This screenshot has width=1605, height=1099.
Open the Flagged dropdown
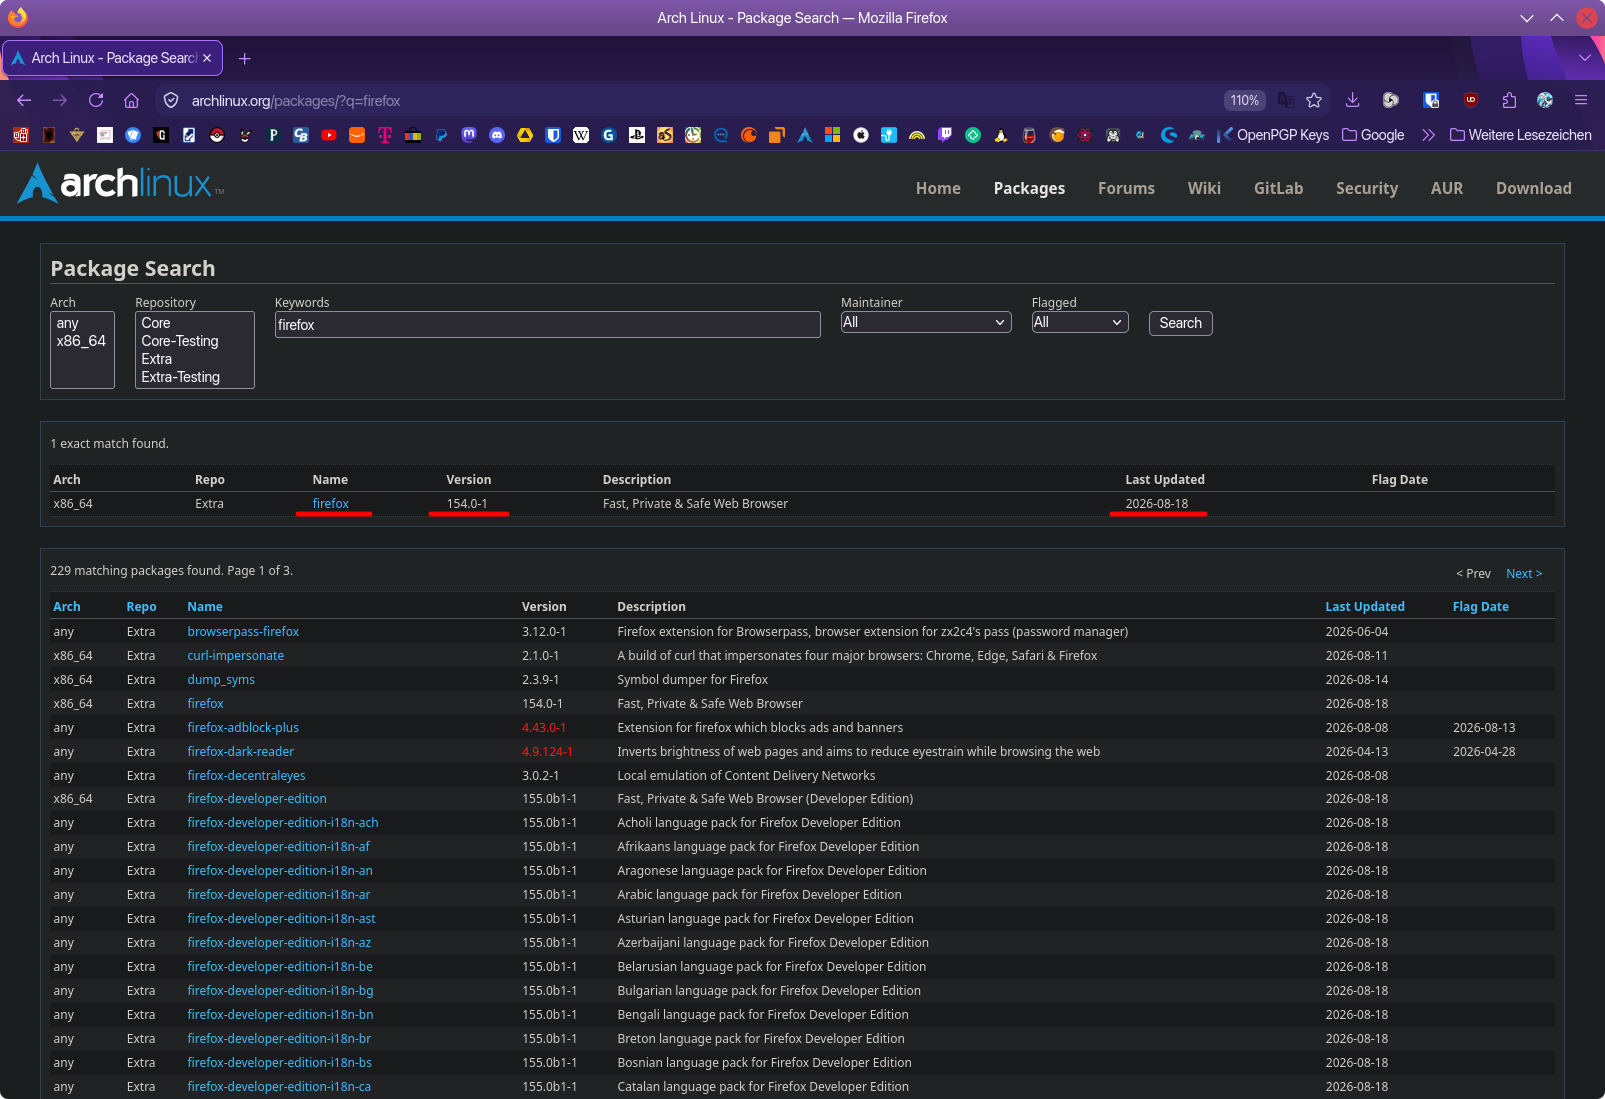pyautogui.click(x=1080, y=322)
